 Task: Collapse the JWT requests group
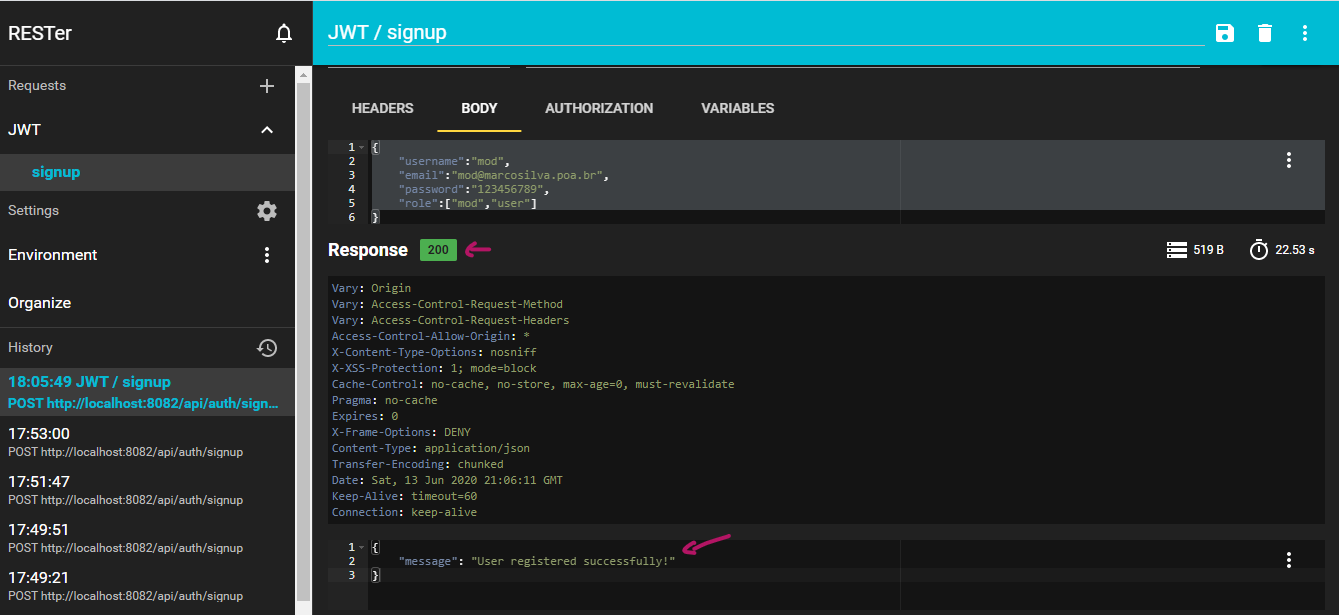pyautogui.click(x=267, y=129)
